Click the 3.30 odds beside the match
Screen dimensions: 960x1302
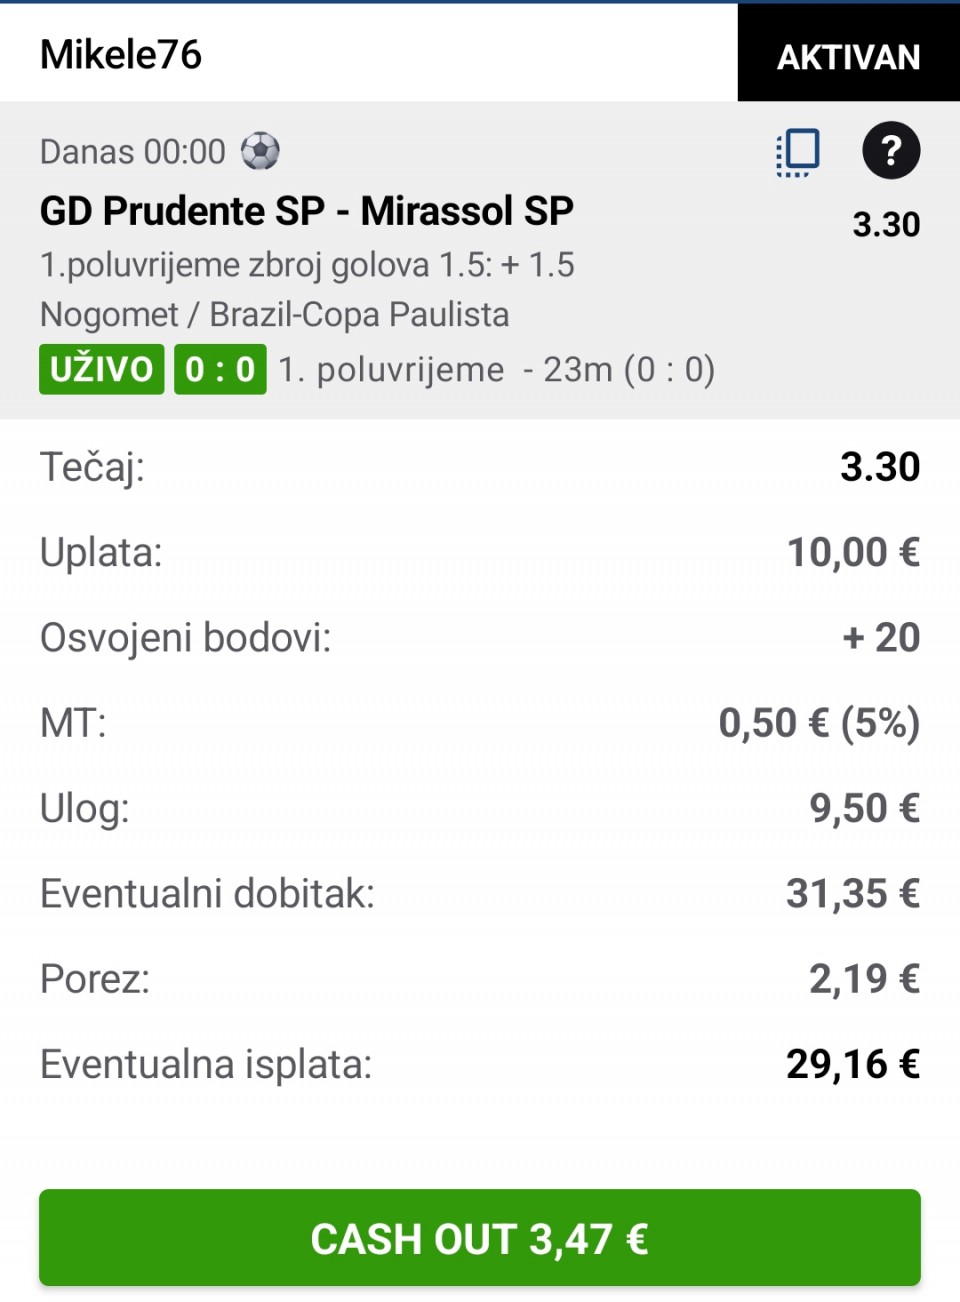pyautogui.click(x=885, y=224)
